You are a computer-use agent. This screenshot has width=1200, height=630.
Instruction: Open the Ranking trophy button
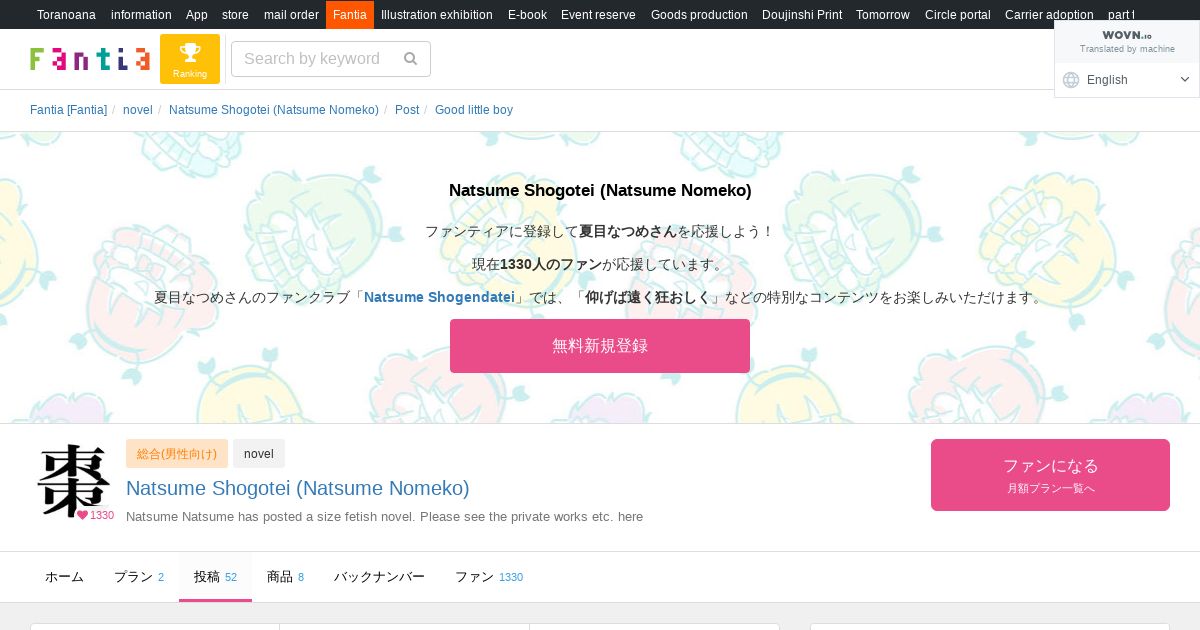190,59
